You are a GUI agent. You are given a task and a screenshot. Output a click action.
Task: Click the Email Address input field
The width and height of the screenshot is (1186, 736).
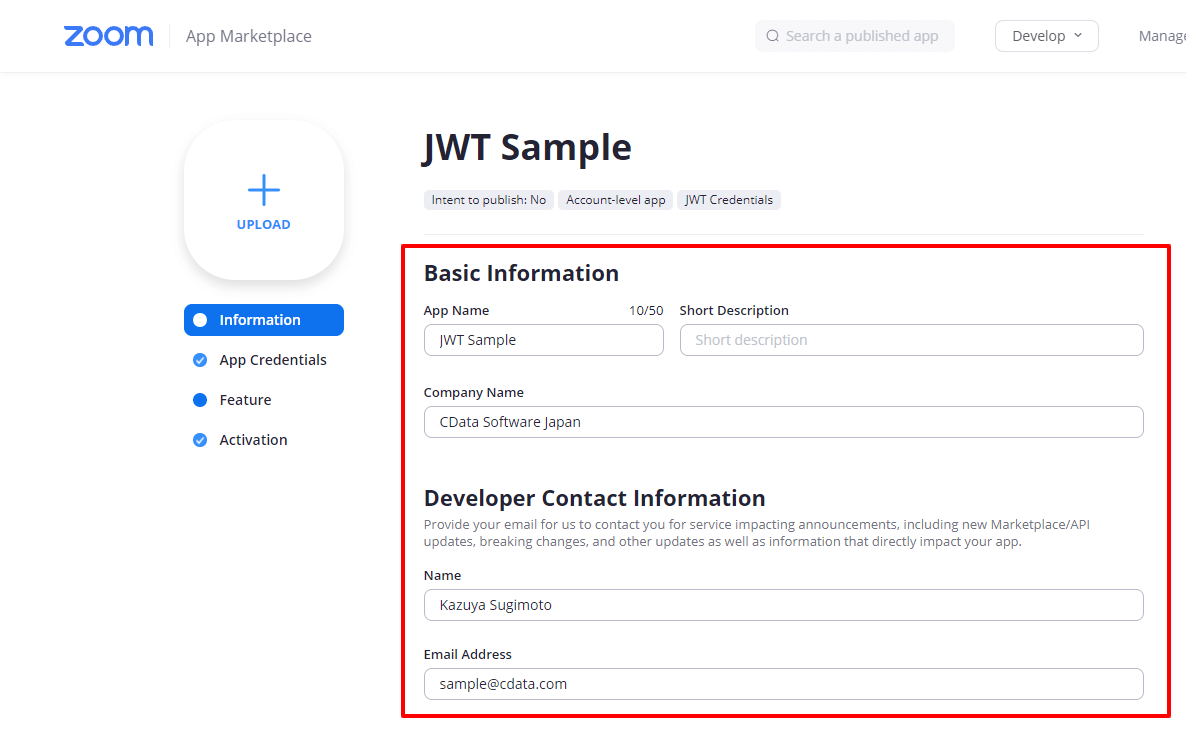click(x=784, y=684)
